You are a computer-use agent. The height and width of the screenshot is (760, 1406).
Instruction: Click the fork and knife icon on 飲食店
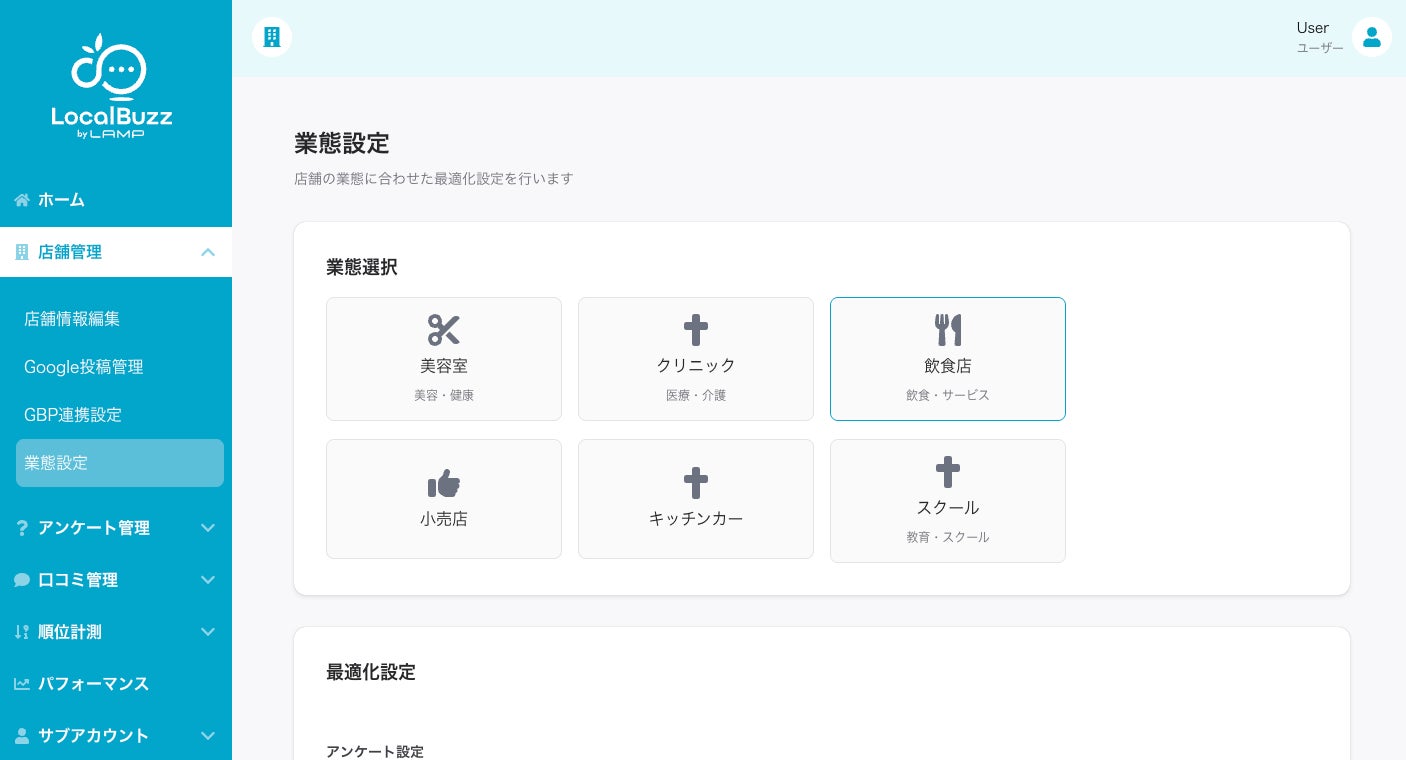click(948, 330)
